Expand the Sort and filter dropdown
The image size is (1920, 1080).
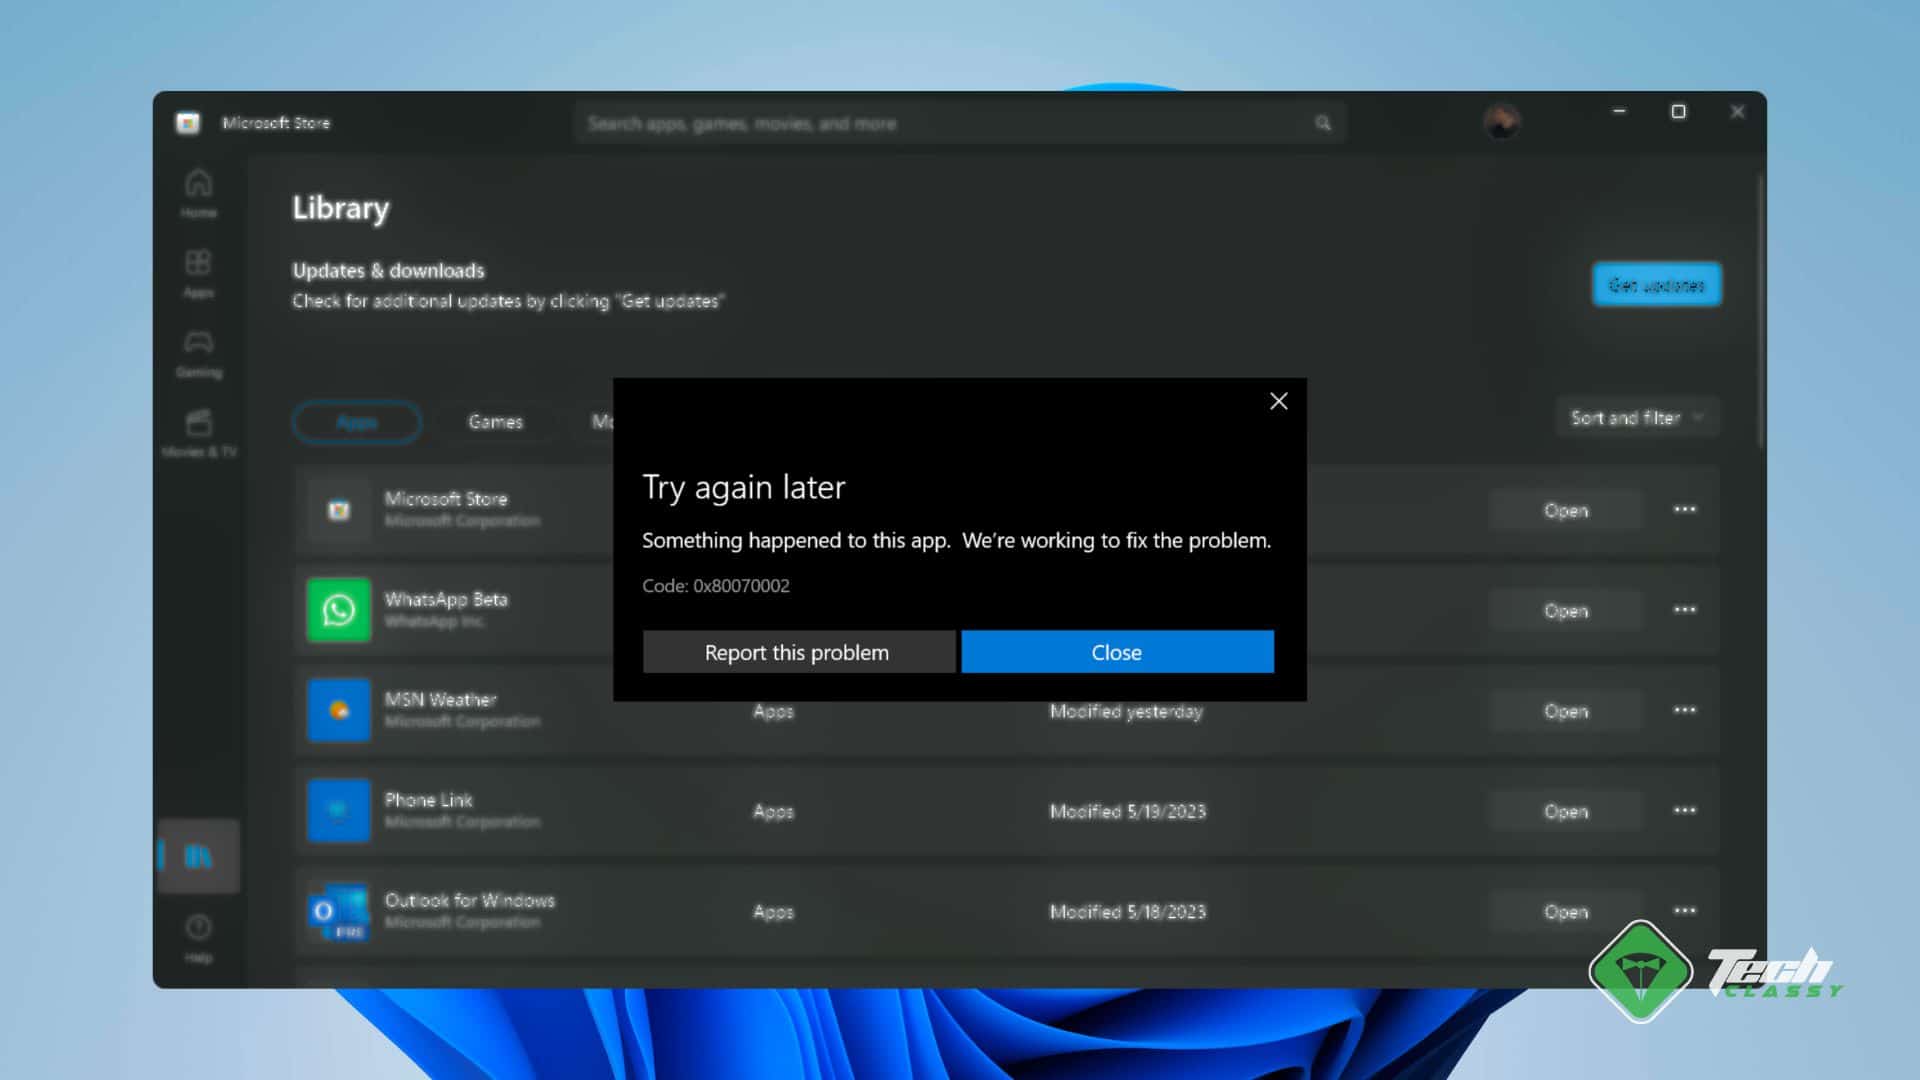[1636, 418]
